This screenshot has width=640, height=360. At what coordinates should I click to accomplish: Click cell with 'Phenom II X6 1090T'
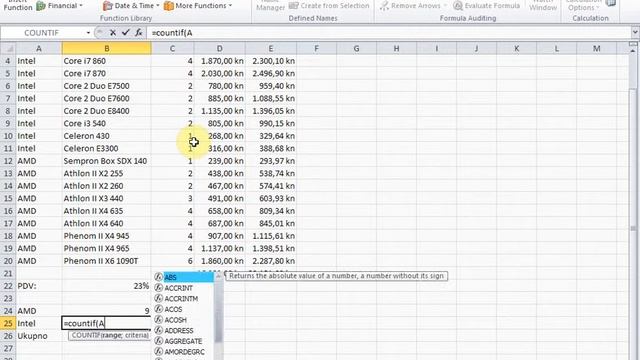tap(107, 261)
